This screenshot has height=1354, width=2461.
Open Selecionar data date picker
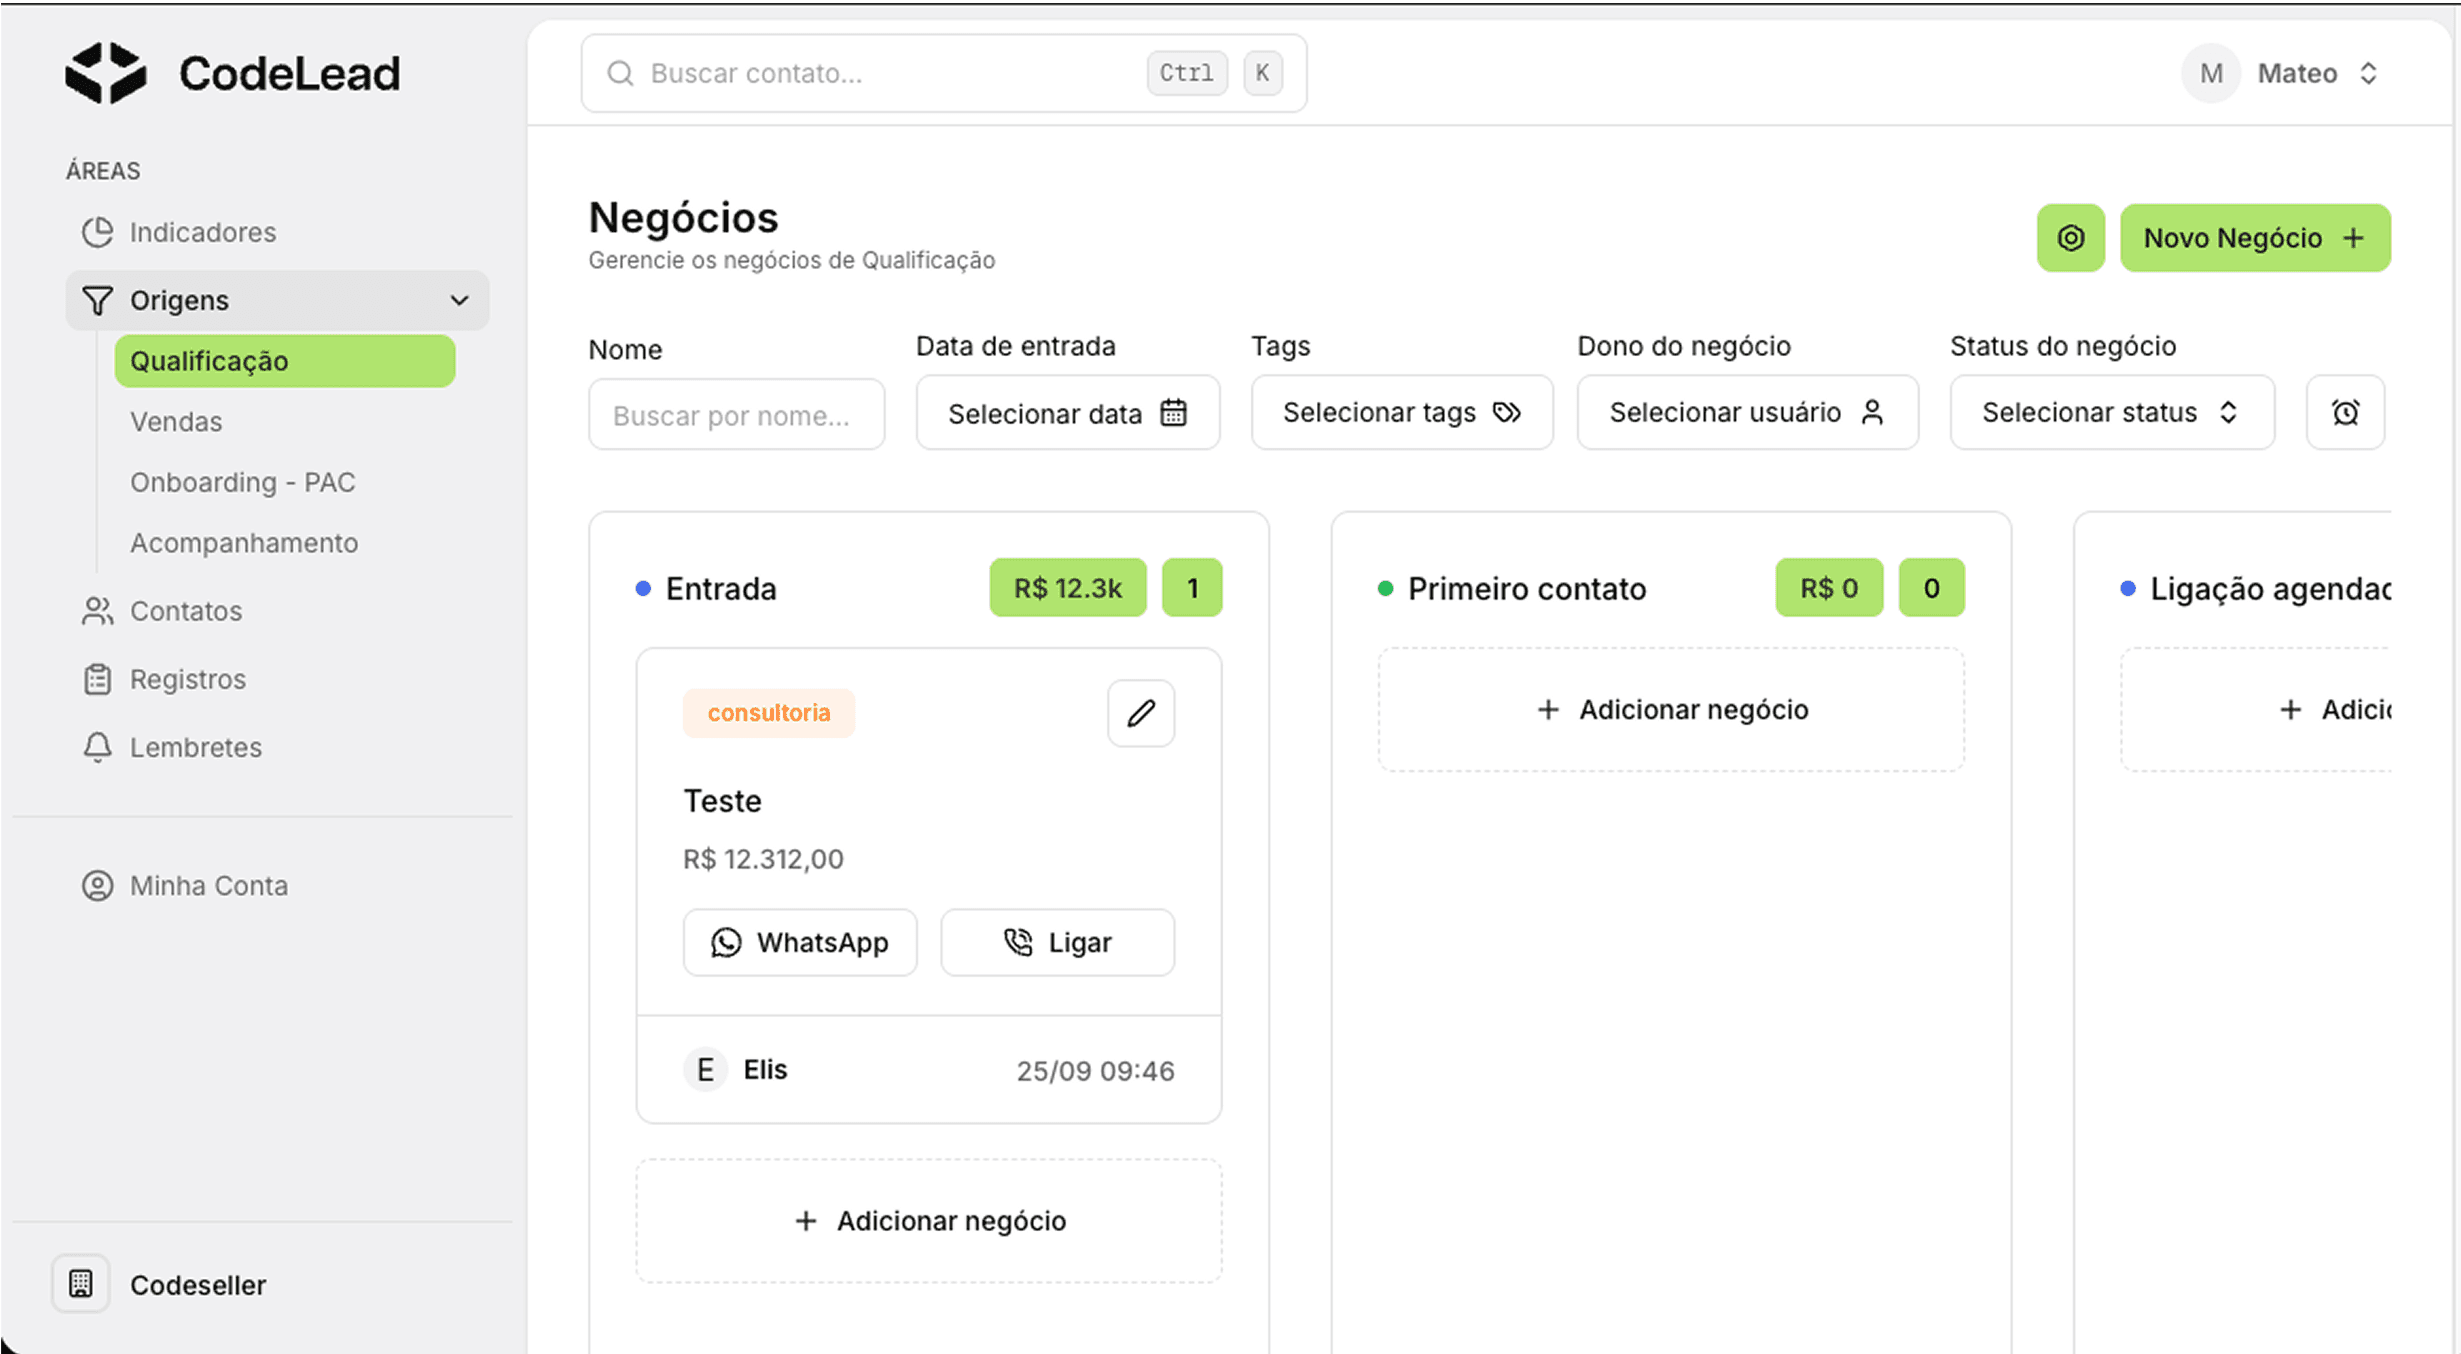tap(1067, 413)
